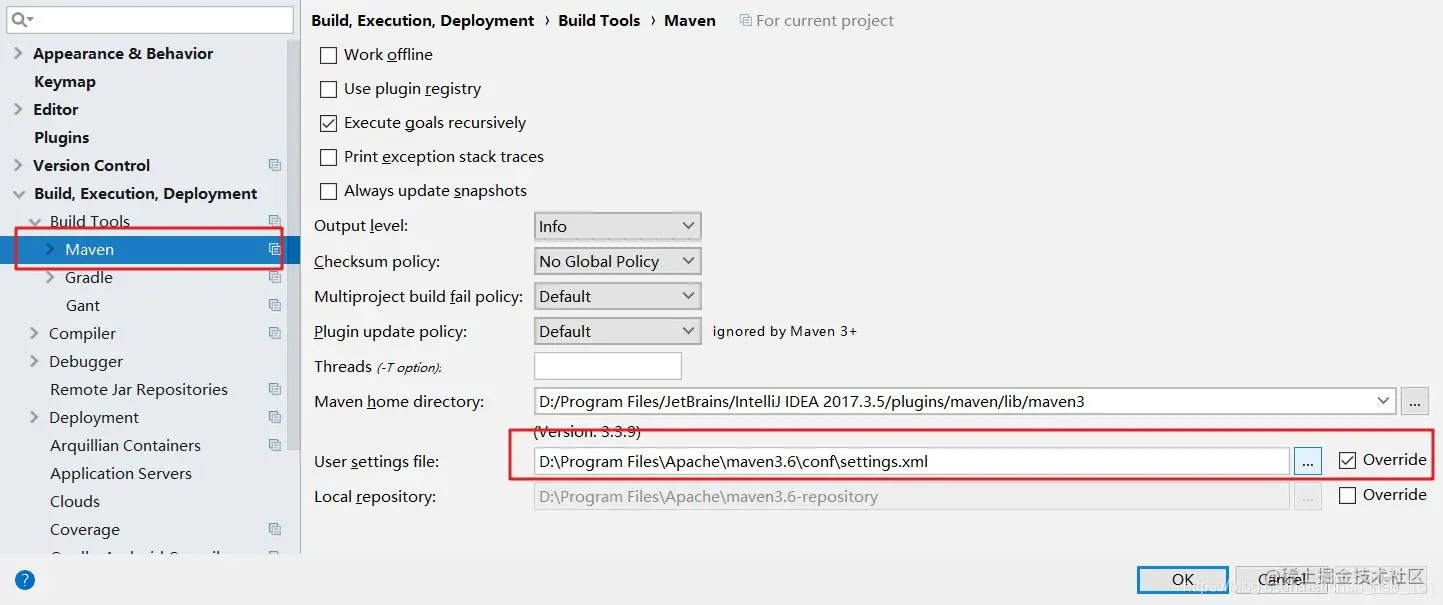Expand the Version Control node
This screenshot has width=1443, height=605.
tap(18, 165)
